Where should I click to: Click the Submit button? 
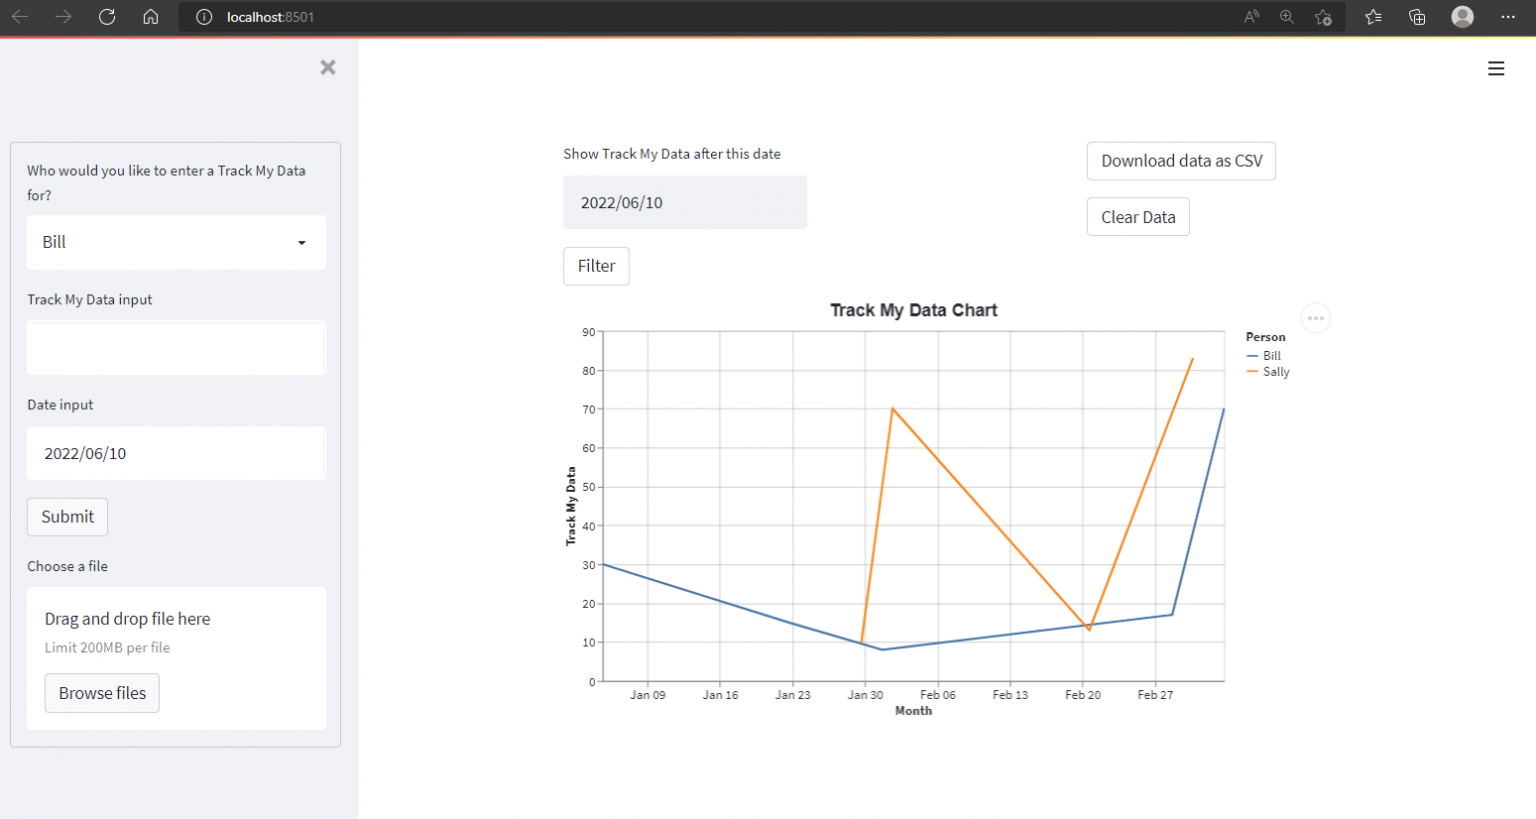point(67,517)
